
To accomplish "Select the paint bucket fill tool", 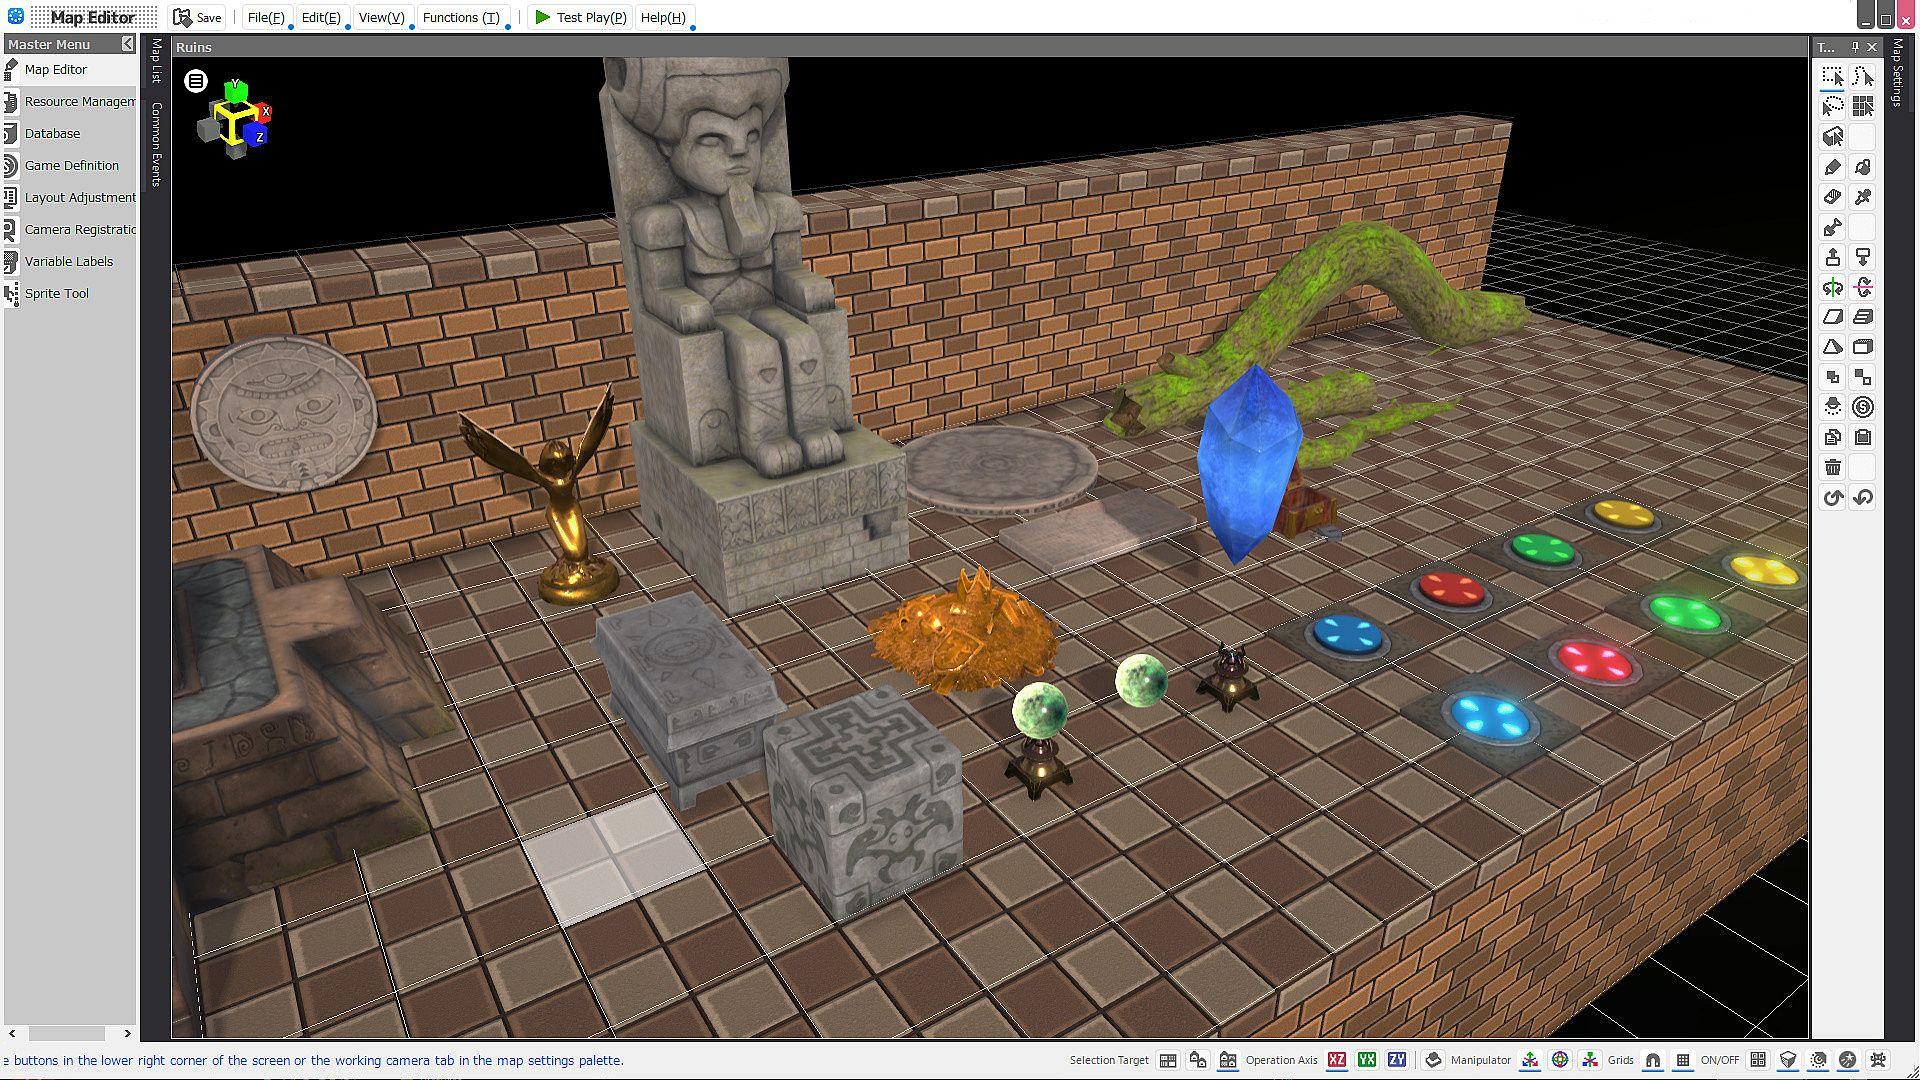I will click(x=1862, y=167).
